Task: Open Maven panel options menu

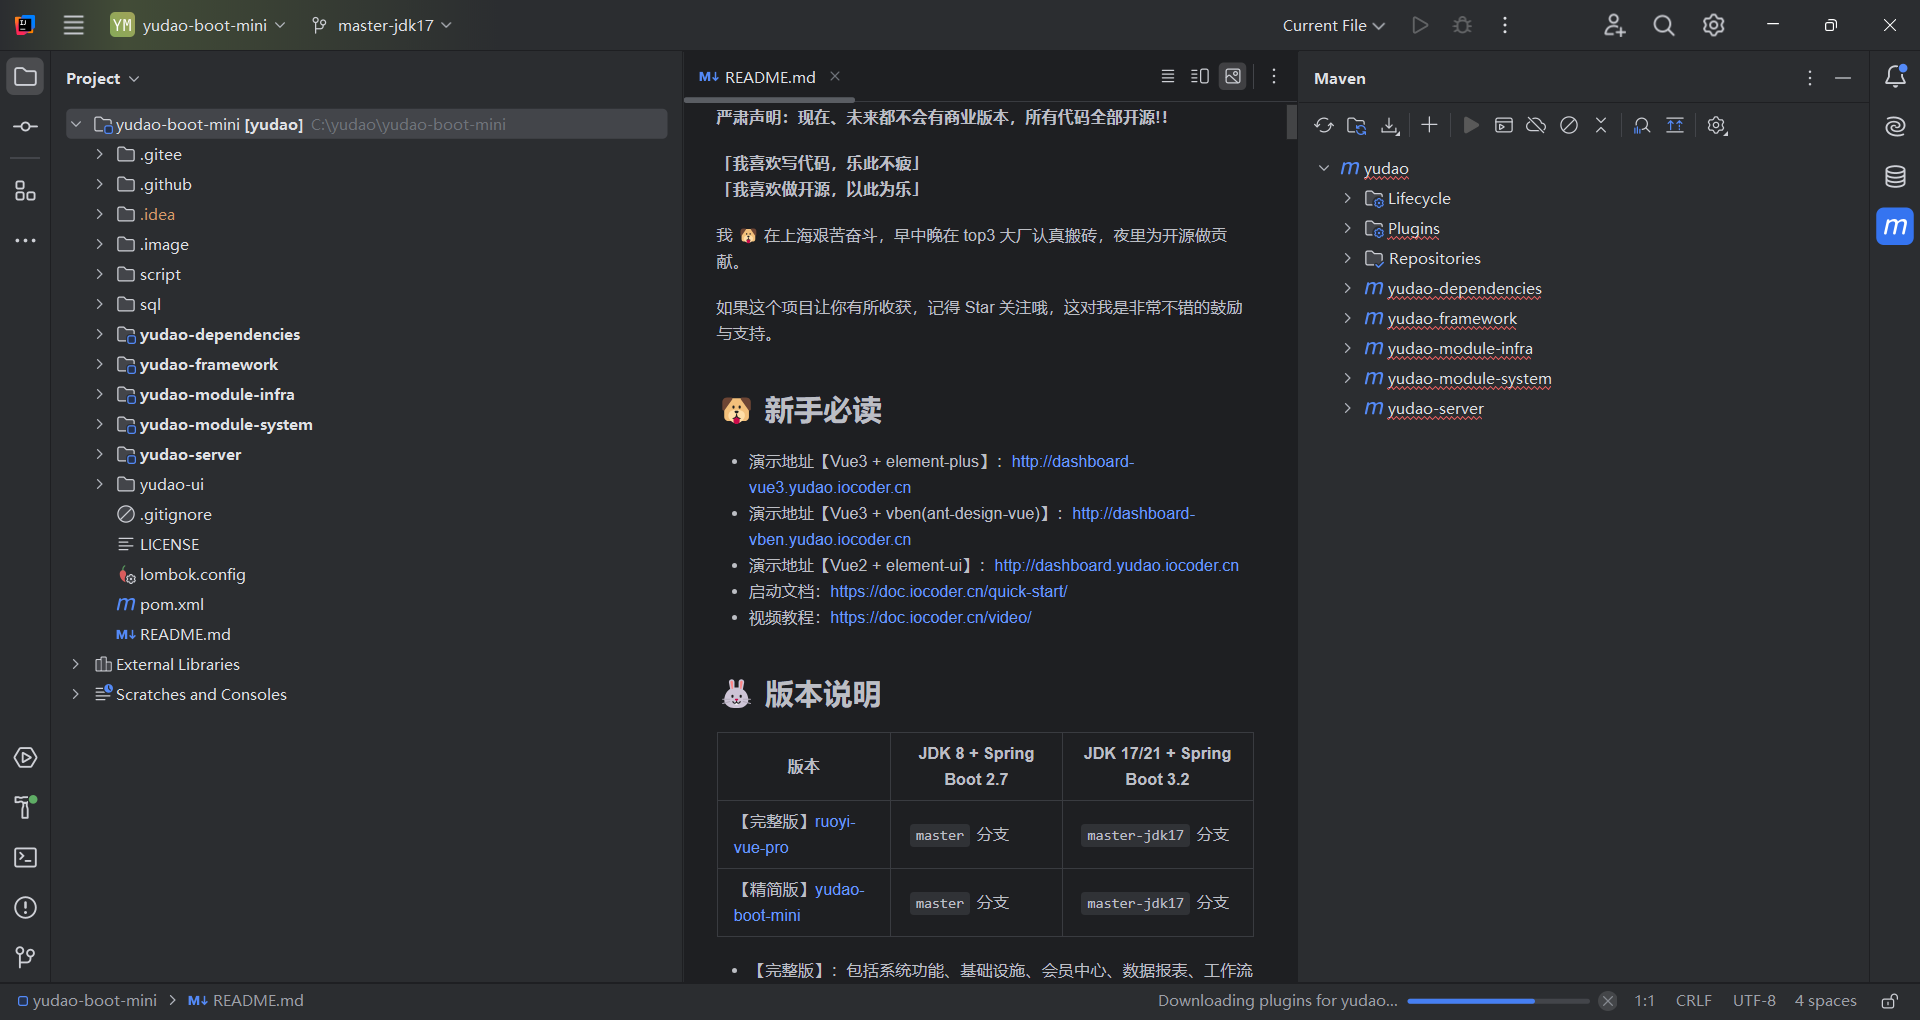Action: (x=1809, y=78)
